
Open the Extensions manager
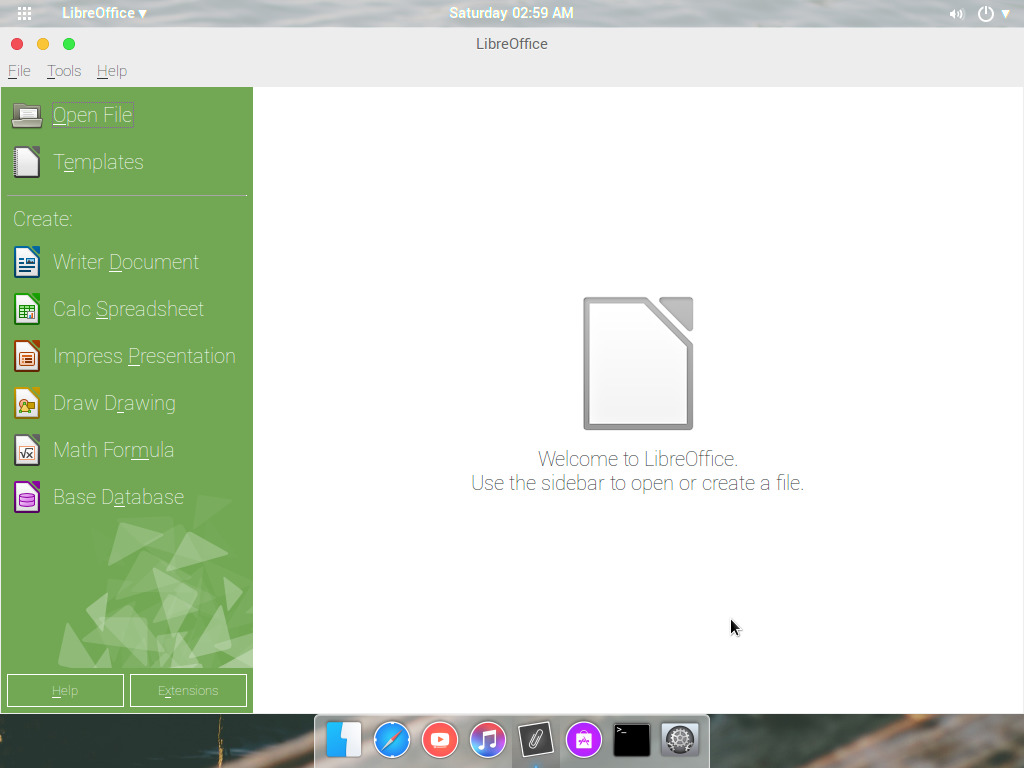point(188,690)
